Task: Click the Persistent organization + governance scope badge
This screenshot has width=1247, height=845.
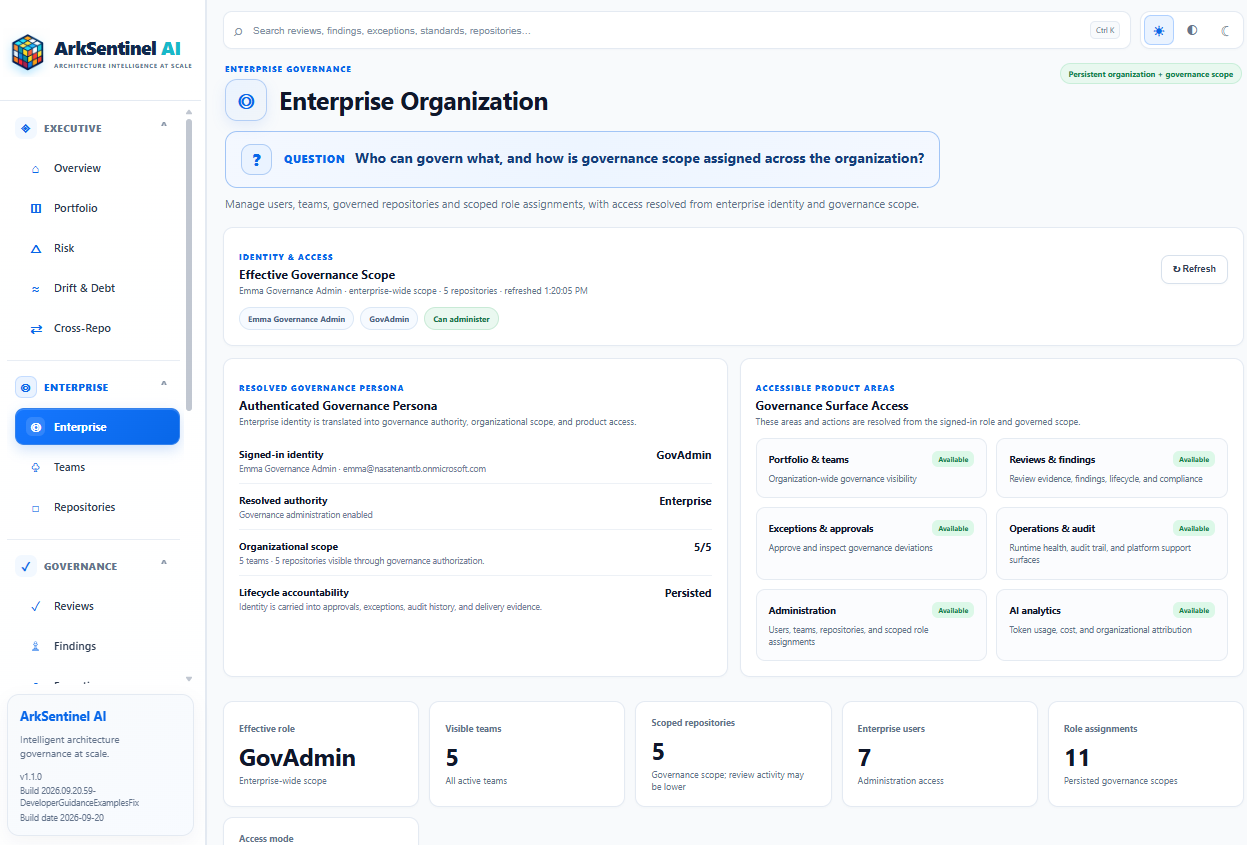Action: coord(1150,74)
